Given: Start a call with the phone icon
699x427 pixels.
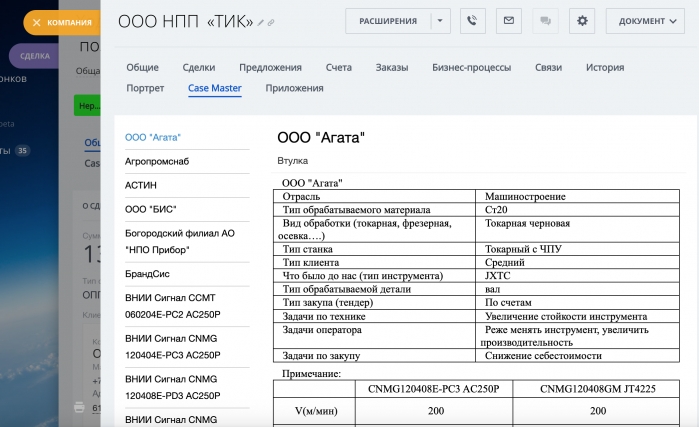Looking at the screenshot, I should point(473,21).
